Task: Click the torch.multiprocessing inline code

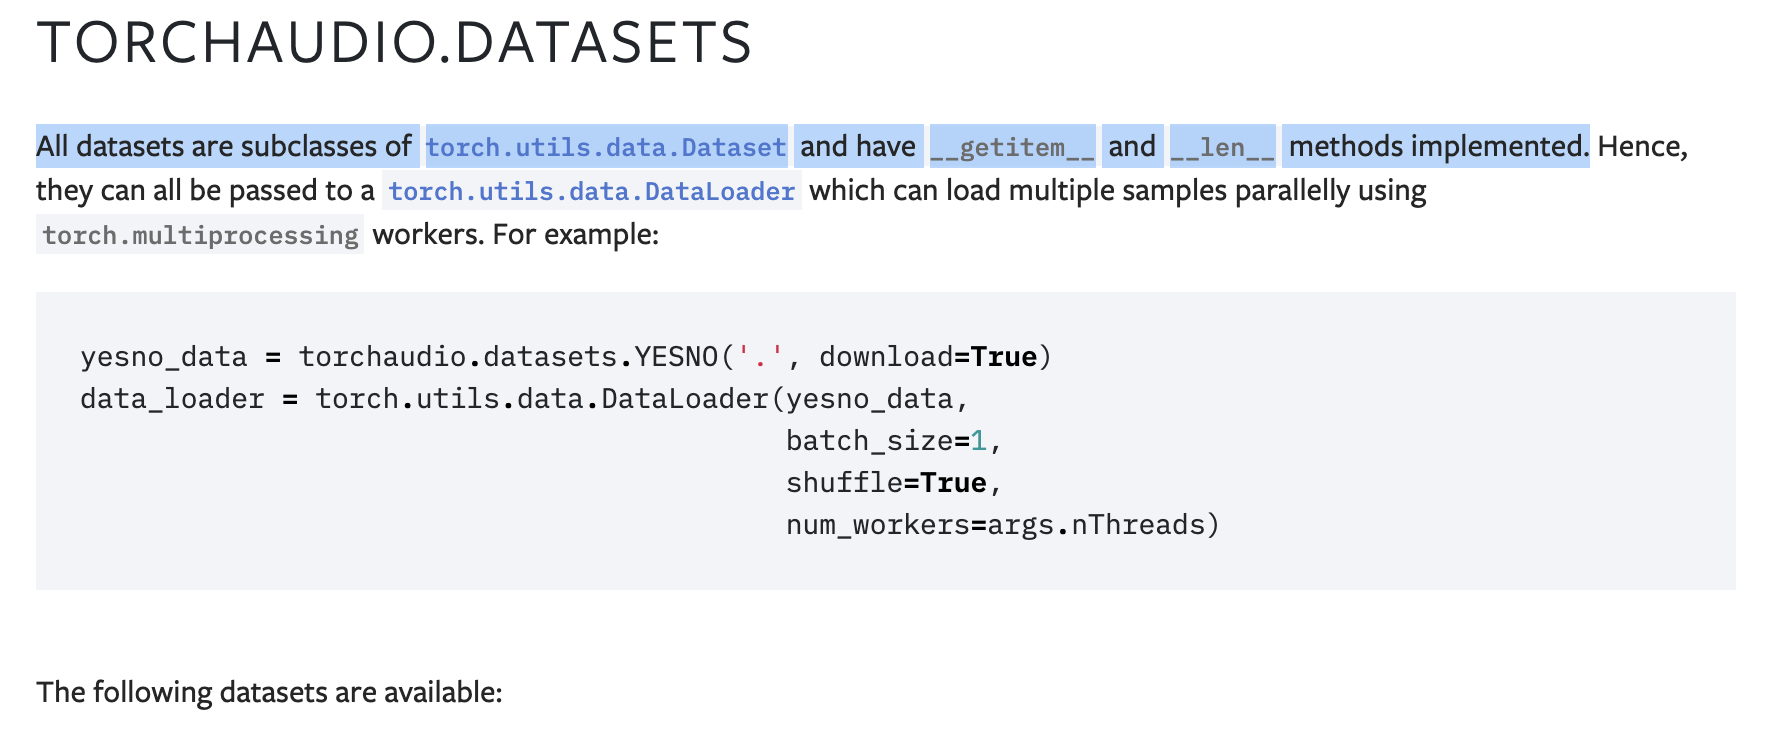Action: [x=200, y=235]
